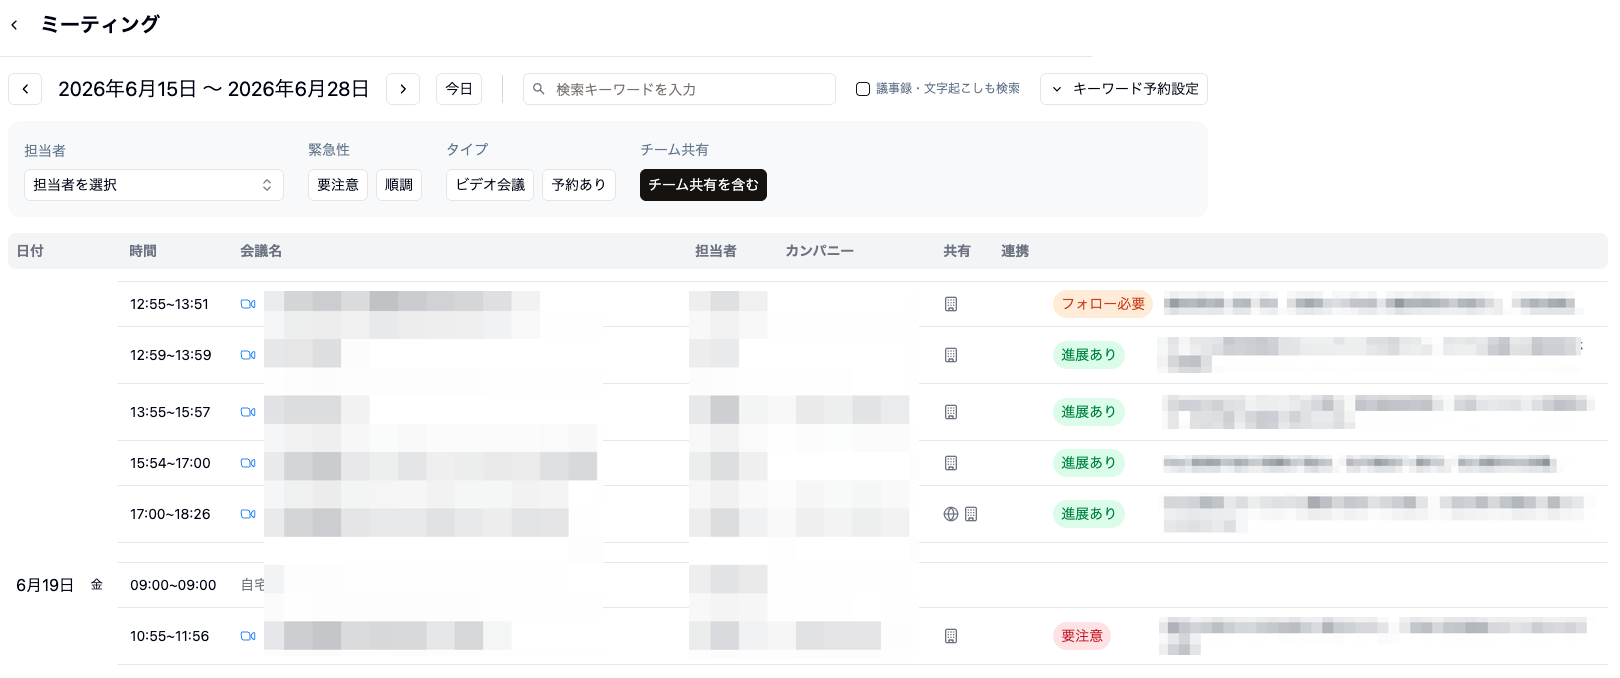
Task: Select the 13:55~15:57 time cell
Action: click(x=170, y=412)
